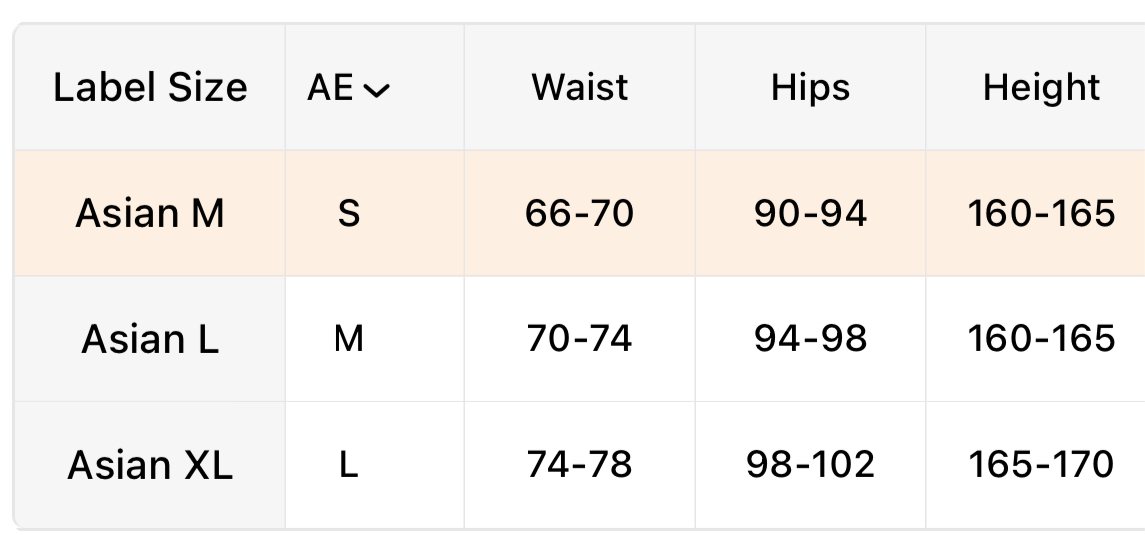Click hips measurement 94-98
The width and height of the screenshot is (1145, 535).
(x=810, y=339)
